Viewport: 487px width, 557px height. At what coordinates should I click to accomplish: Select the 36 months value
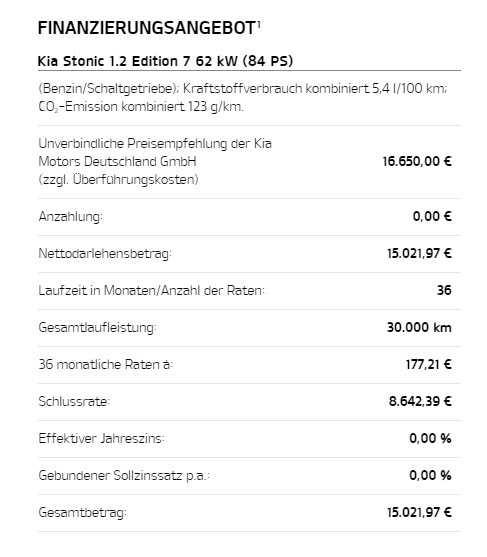[444, 290]
